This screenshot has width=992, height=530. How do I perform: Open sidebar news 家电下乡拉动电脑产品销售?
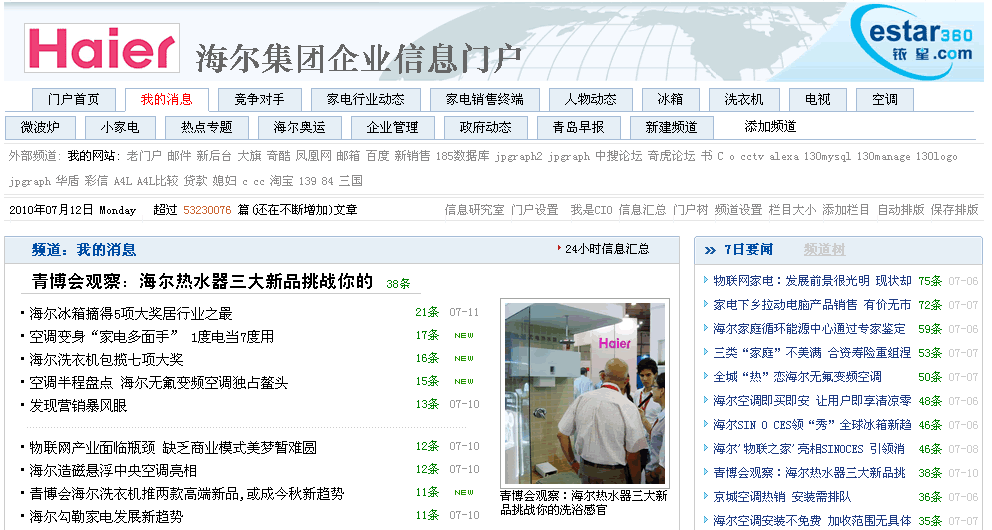(x=812, y=305)
